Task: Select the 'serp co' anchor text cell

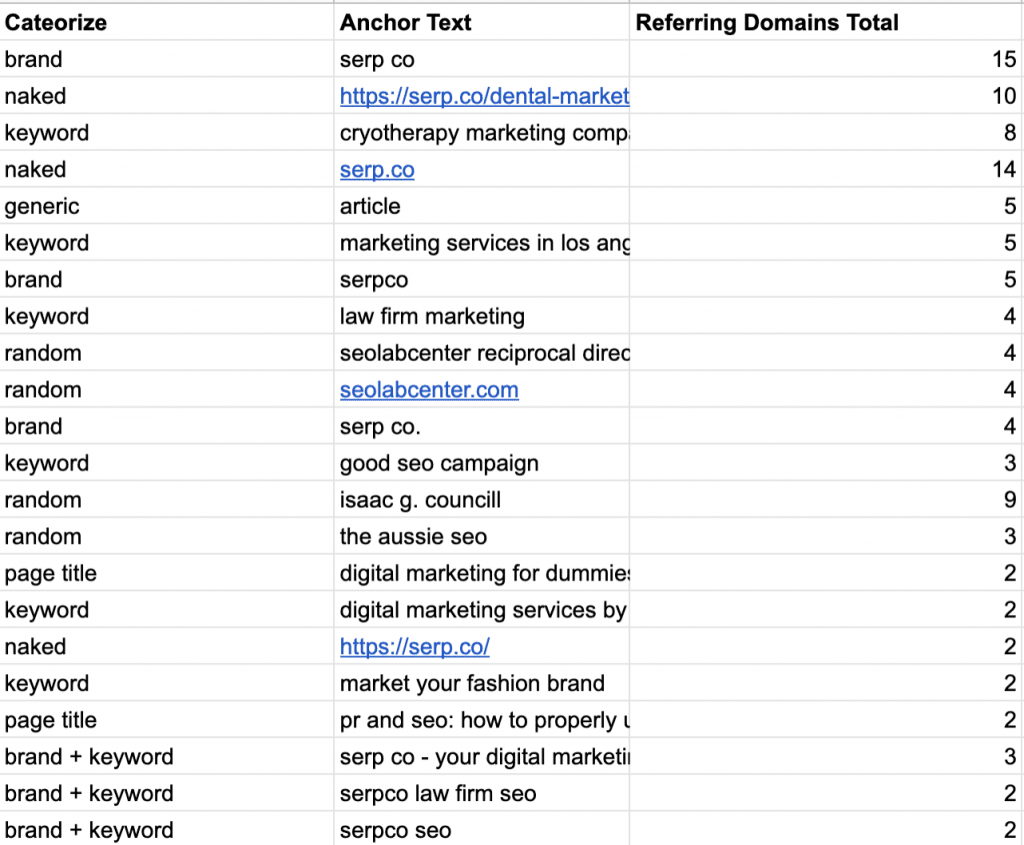Action: coord(481,59)
